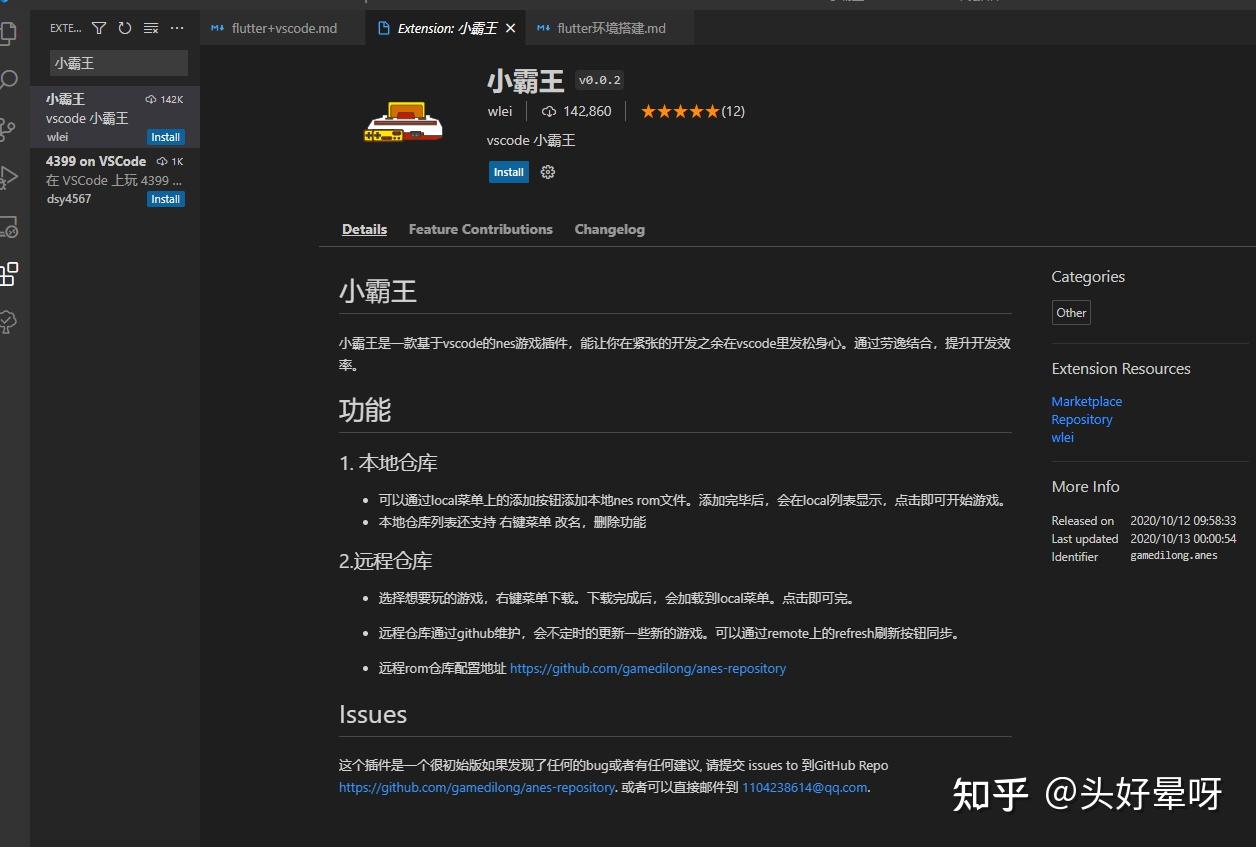Open the More Actions menu in Extensions panel
The image size is (1256, 847).
tap(177, 28)
